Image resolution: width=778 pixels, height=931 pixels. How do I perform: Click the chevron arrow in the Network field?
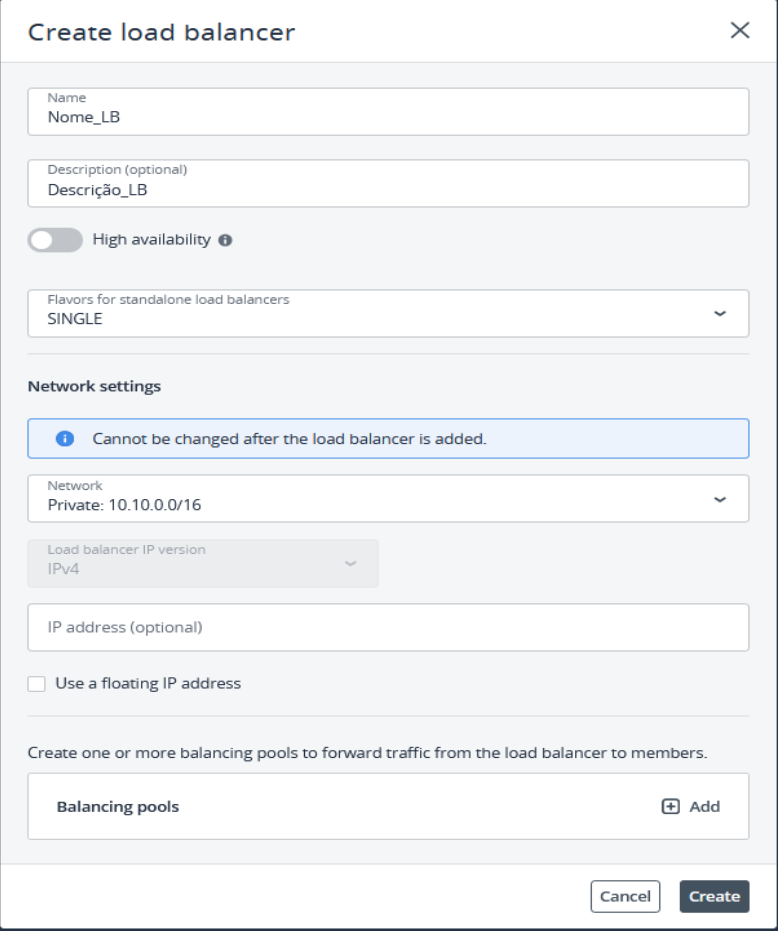click(x=720, y=499)
